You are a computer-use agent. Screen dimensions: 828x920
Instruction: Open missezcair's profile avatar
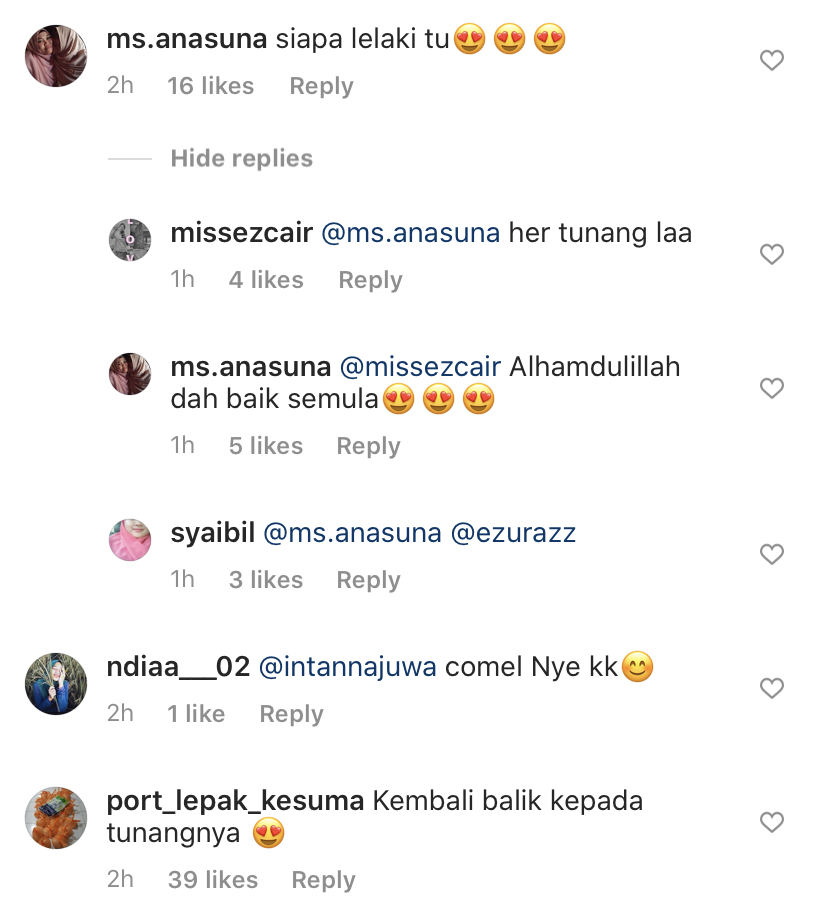click(130, 240)
